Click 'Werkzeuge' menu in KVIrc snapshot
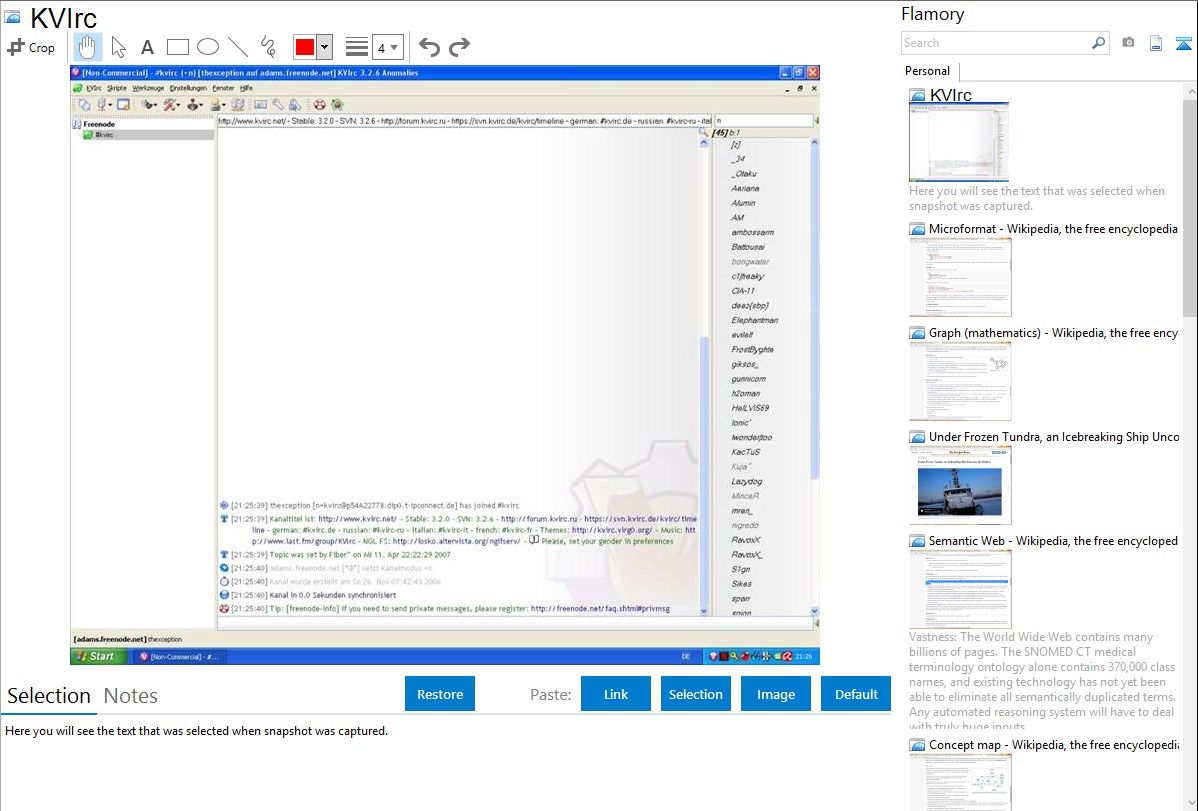This screenshot has width=1198, height=811. [148, 88]
